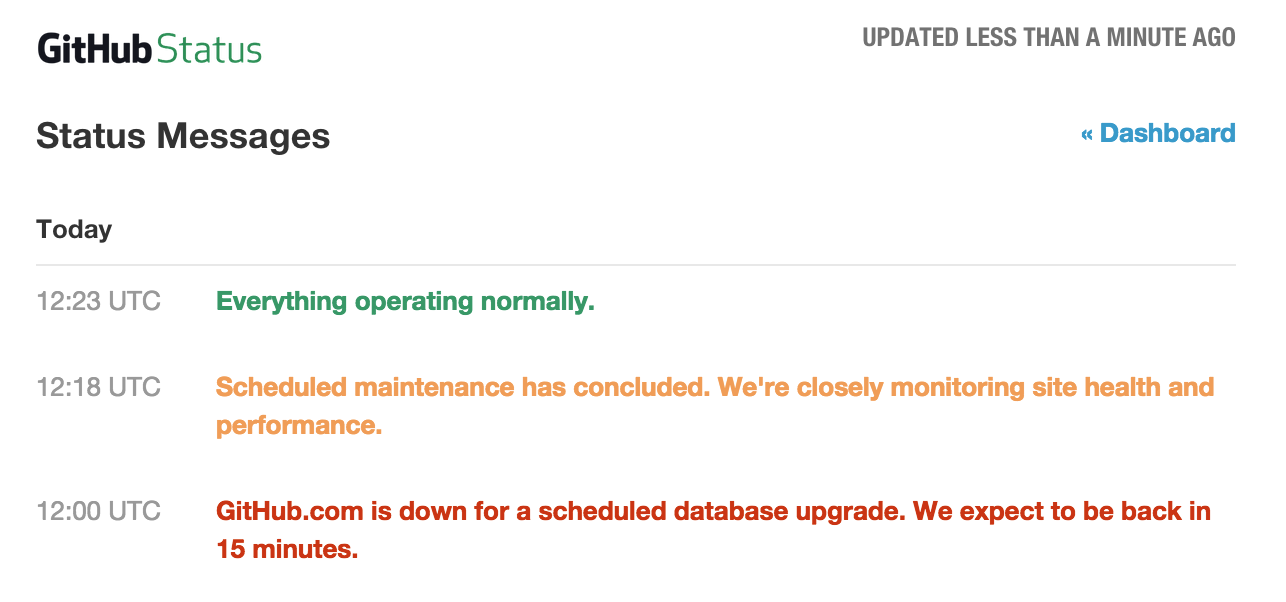Click the Today date heading
The height and width of the screenshot is (602, 1286).
[74, 230]
